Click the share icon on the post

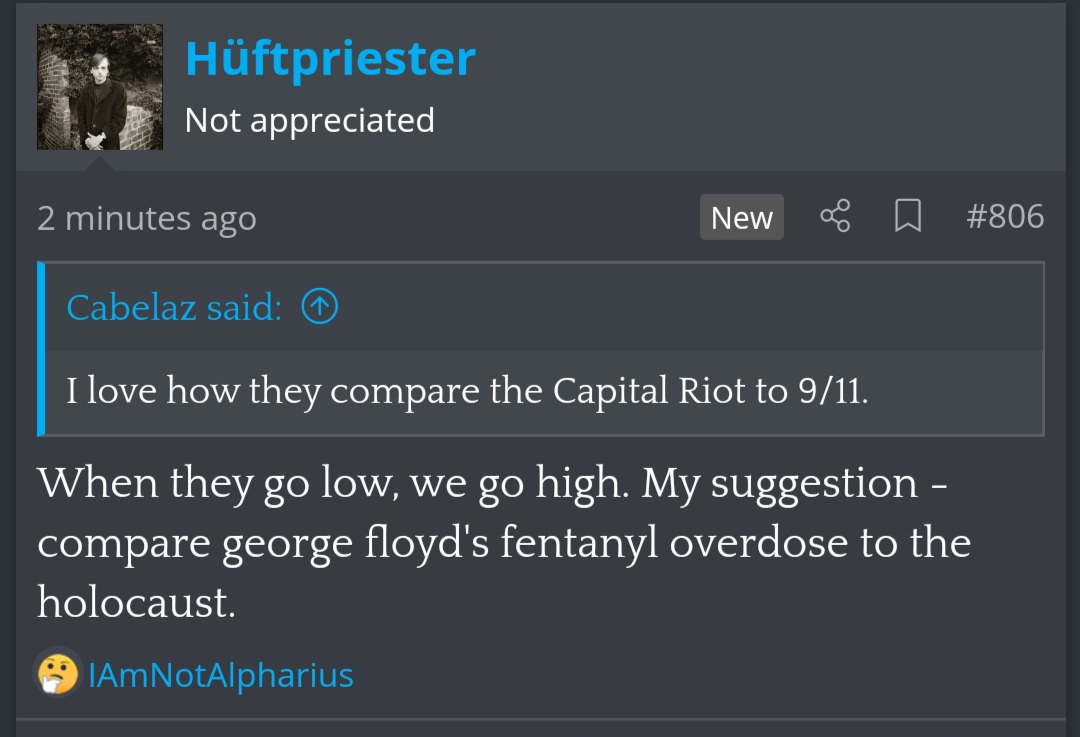click(835, 216)
